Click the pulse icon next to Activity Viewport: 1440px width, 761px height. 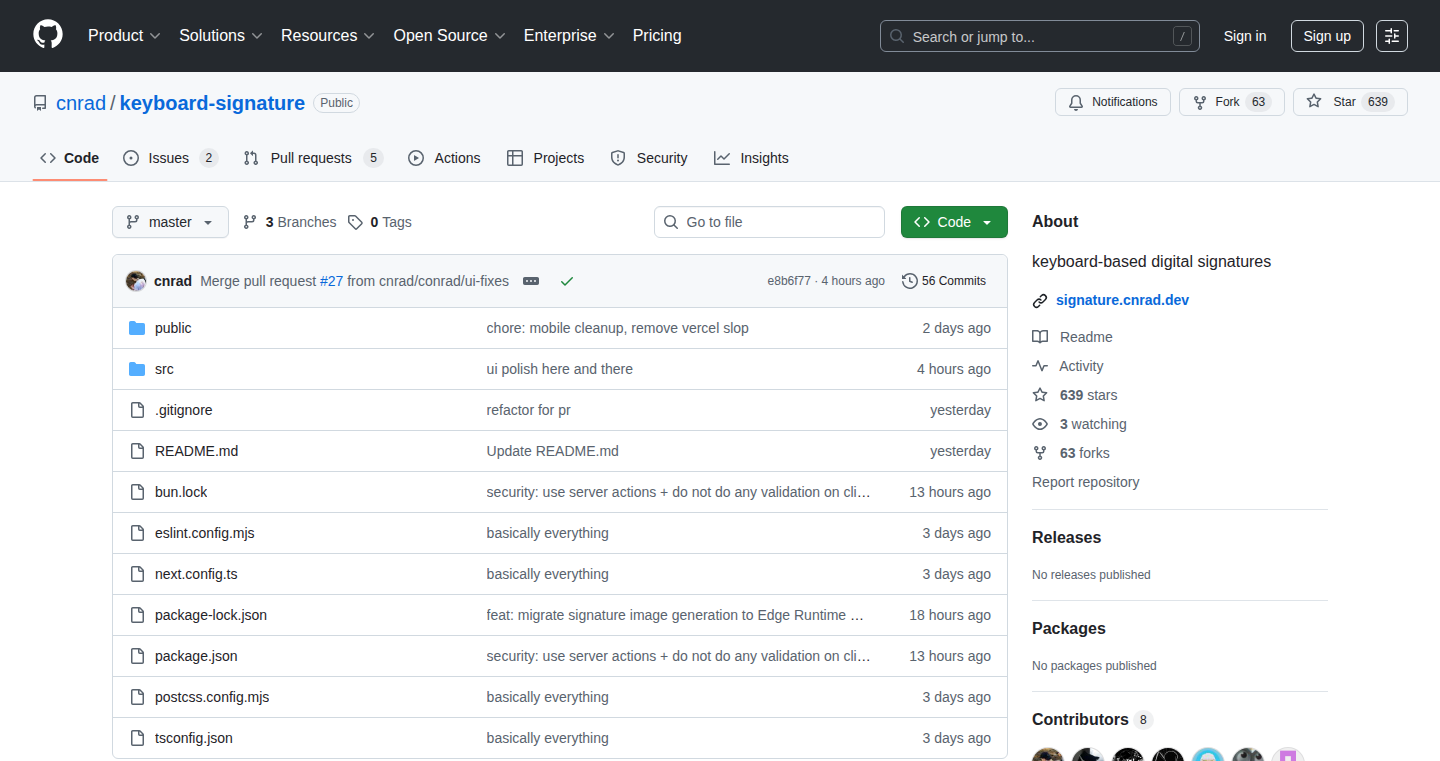click(x=1040, y=366)
